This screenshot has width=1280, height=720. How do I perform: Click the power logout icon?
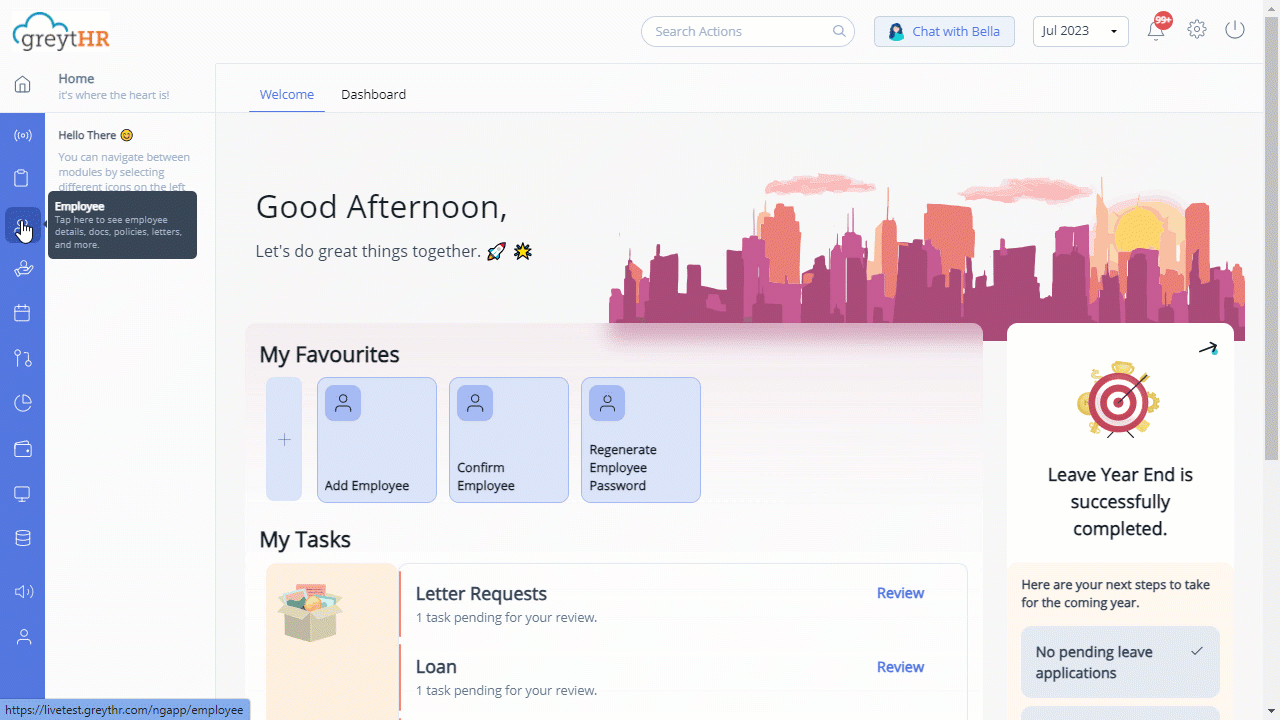pos(1235,30)
